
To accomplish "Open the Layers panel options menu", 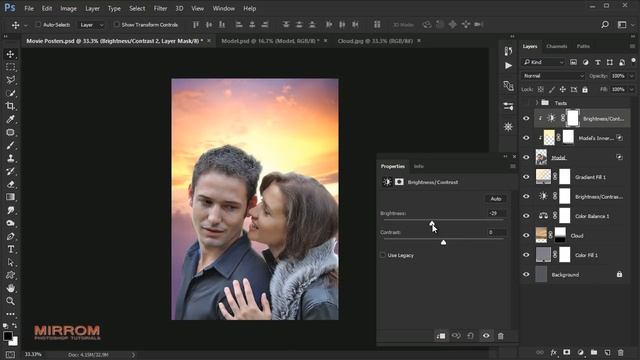I will point(632,47).
